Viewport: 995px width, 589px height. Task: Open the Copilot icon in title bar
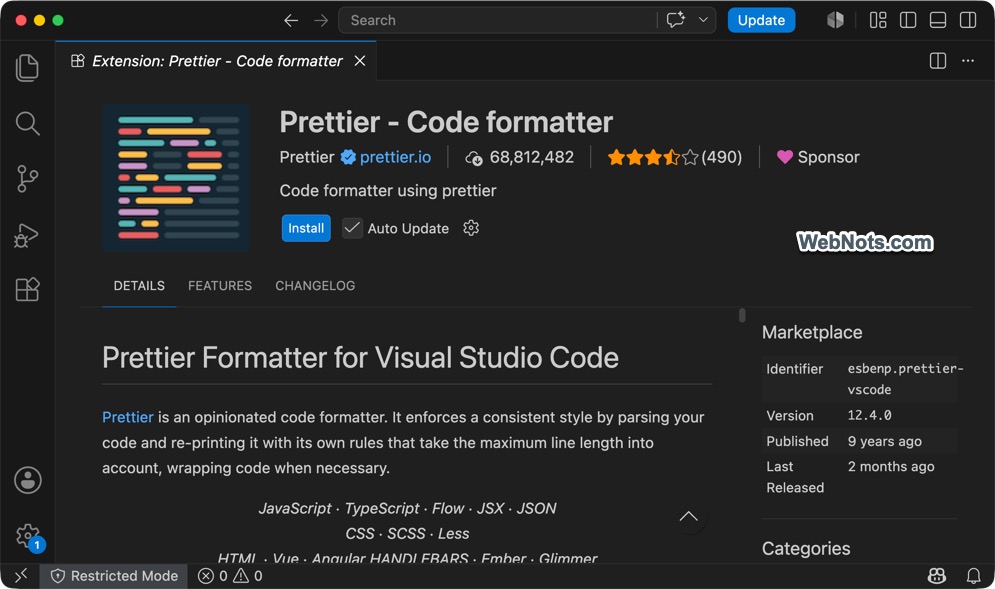(x=835, y=20)
